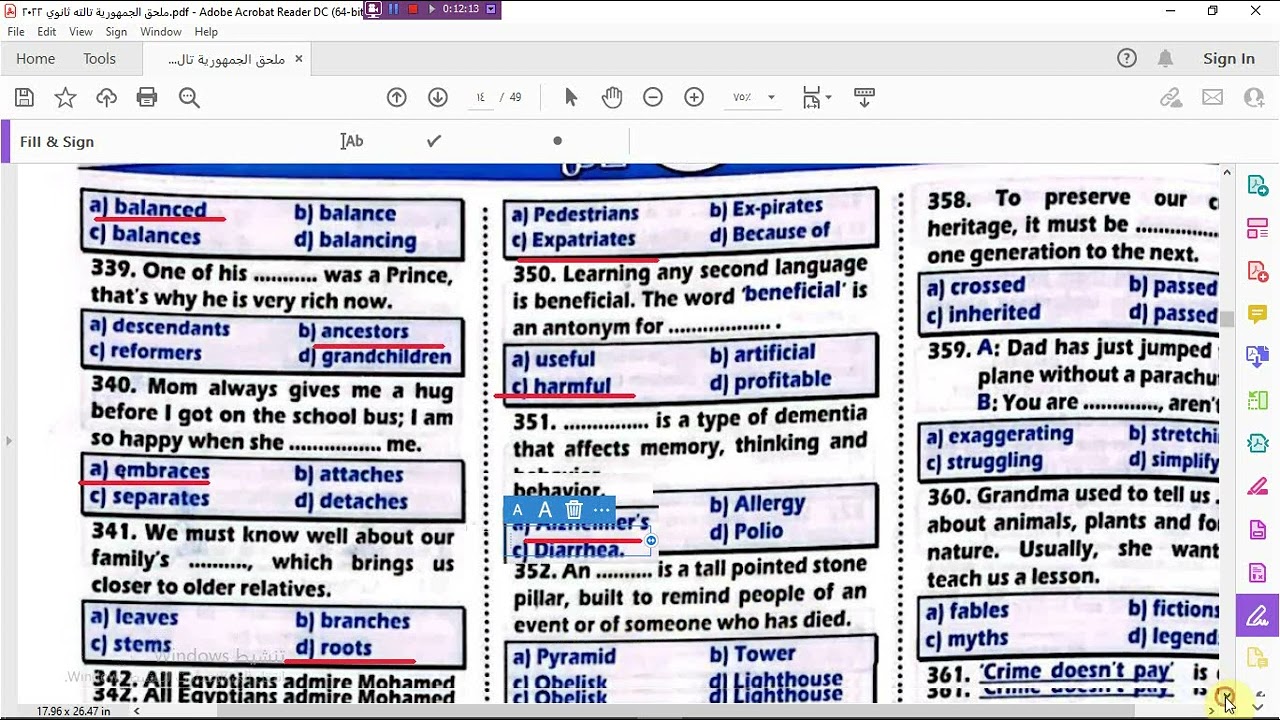Upload the file to Document Cloud
1280x720 pixels.
click(106, 97)
